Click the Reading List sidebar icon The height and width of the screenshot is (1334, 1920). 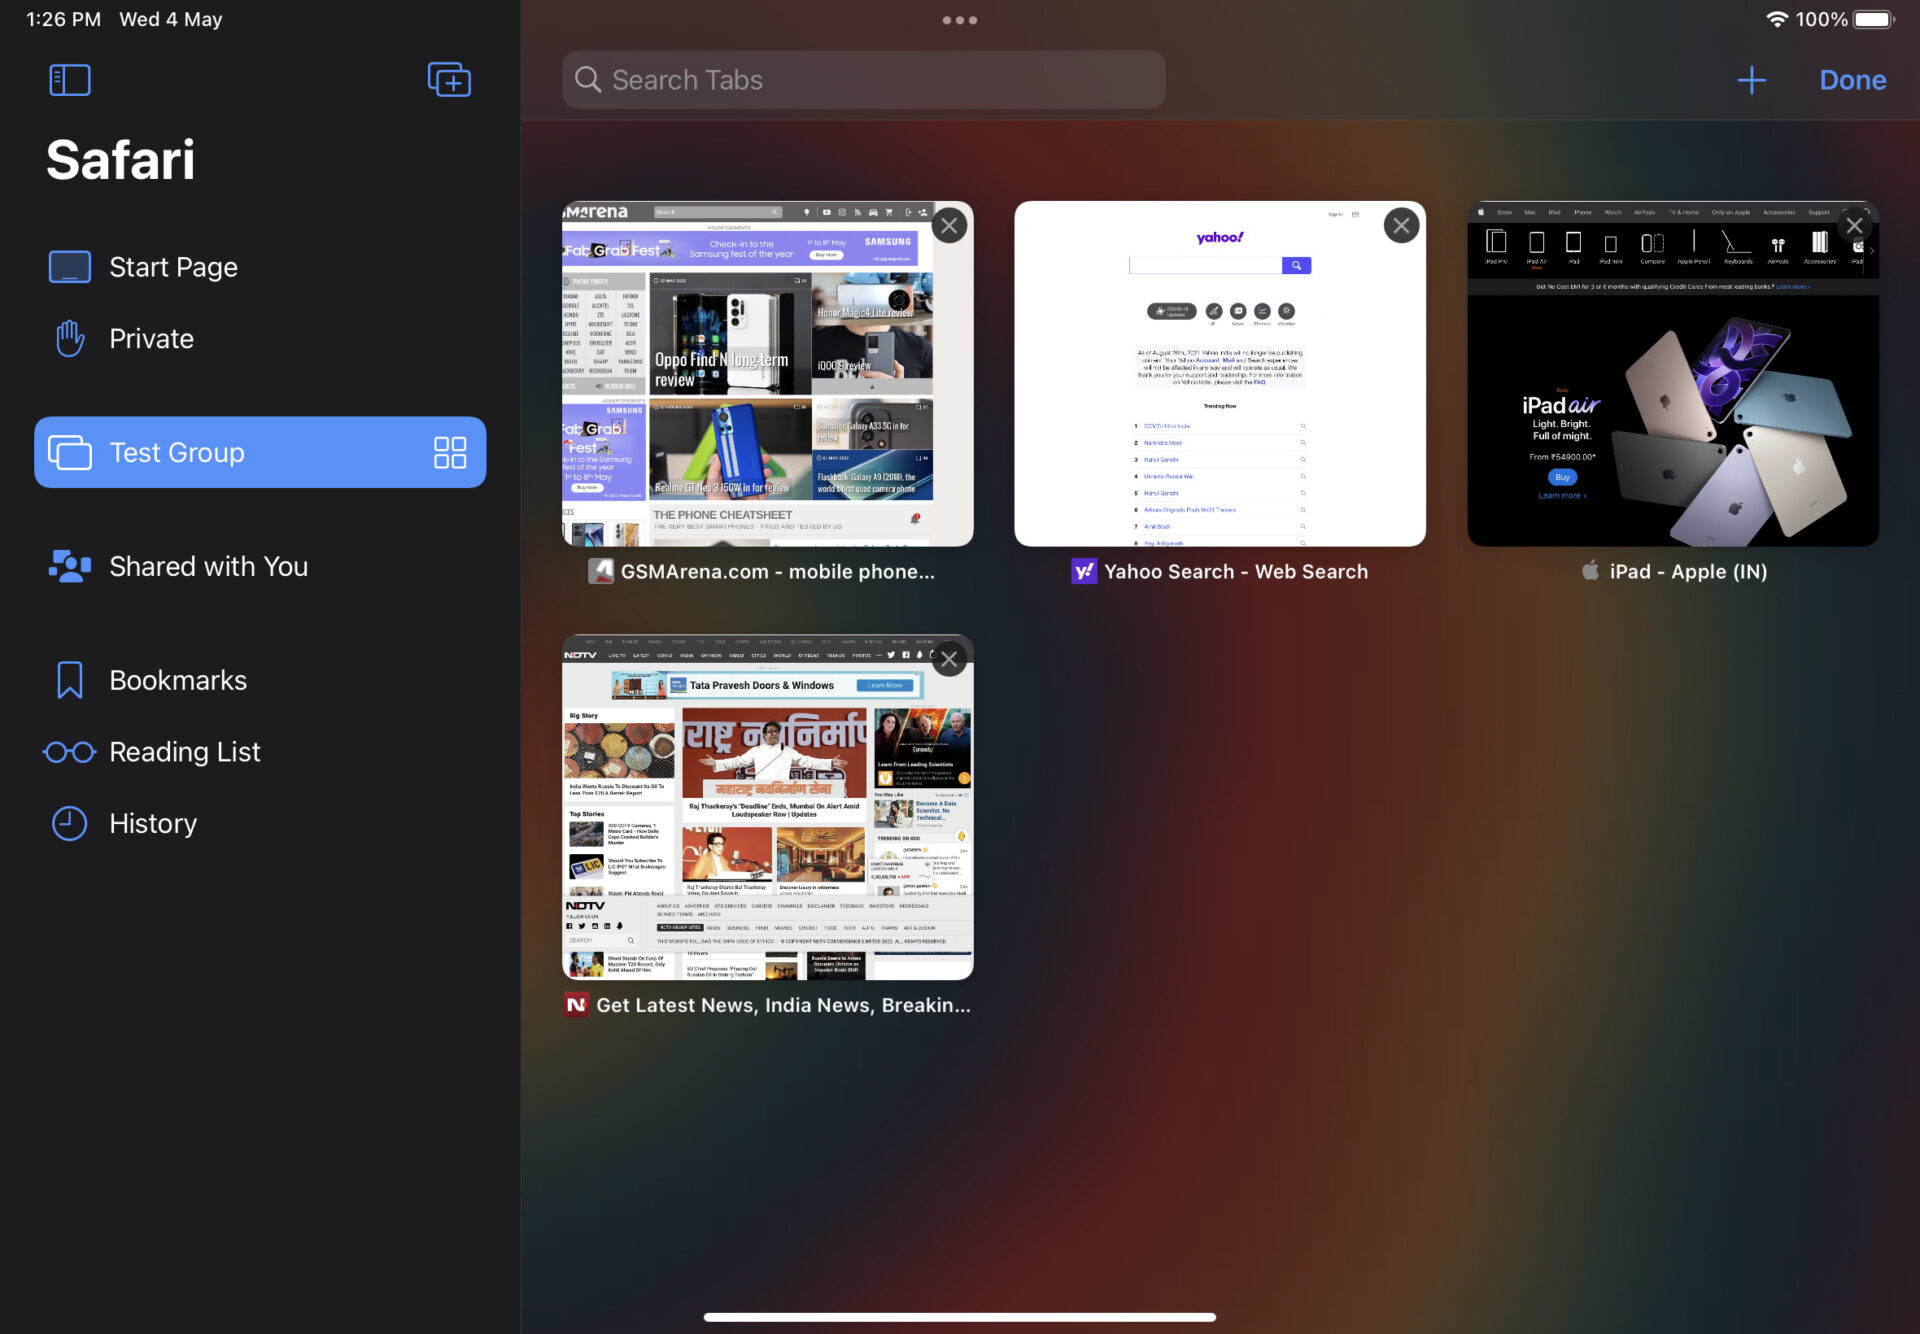(70, 749)
